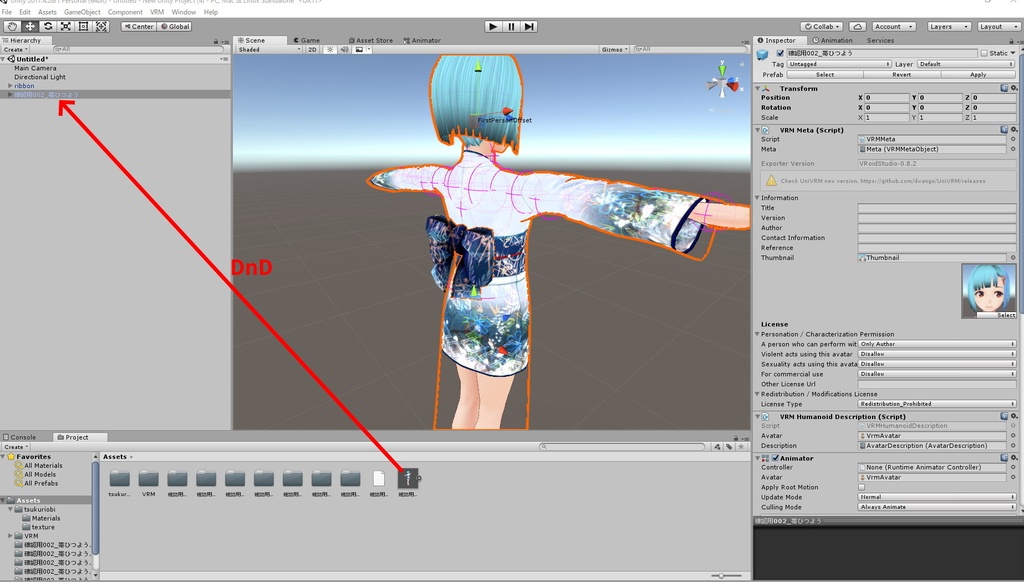Toggle scene lighting in the Scene view bar
Screen dimensions: 1024x582
coord(330,49)
